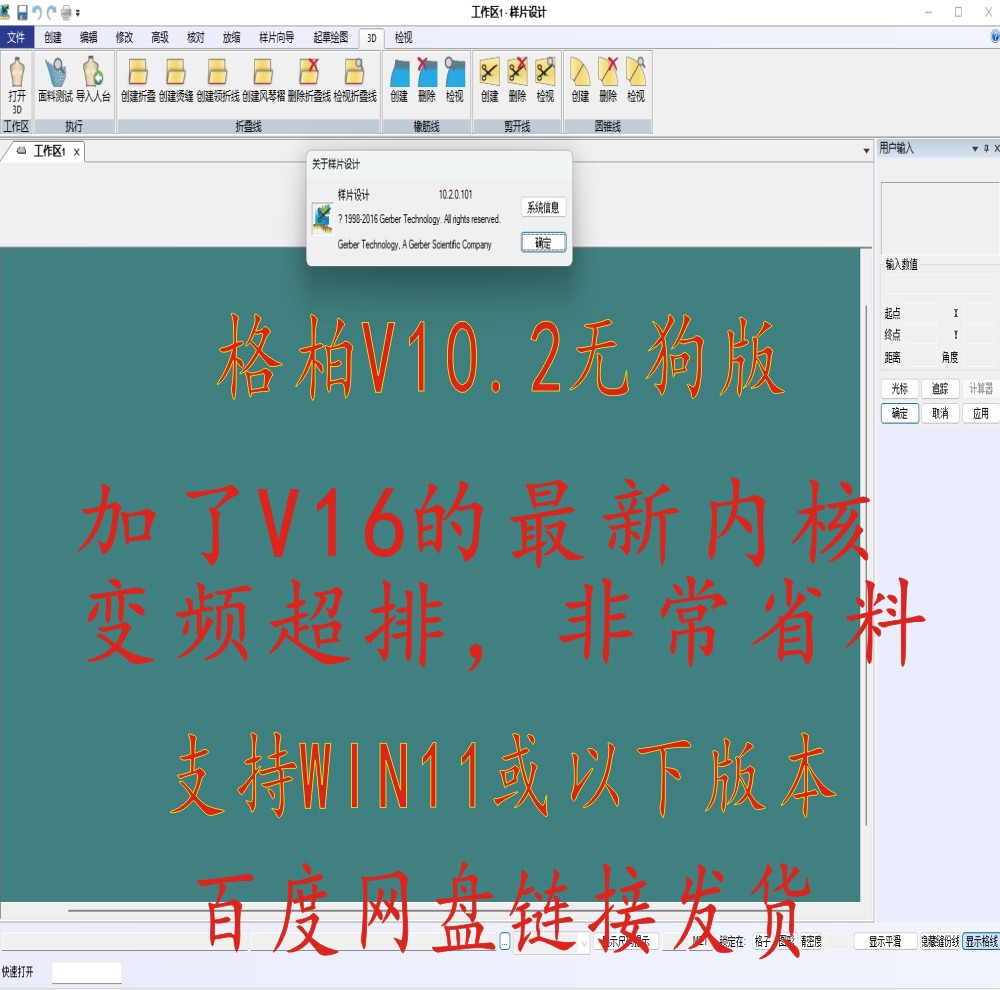1000x990 pixels.
Task: Click 删除 in the 圆锥线 group
Action: point(608,80)
